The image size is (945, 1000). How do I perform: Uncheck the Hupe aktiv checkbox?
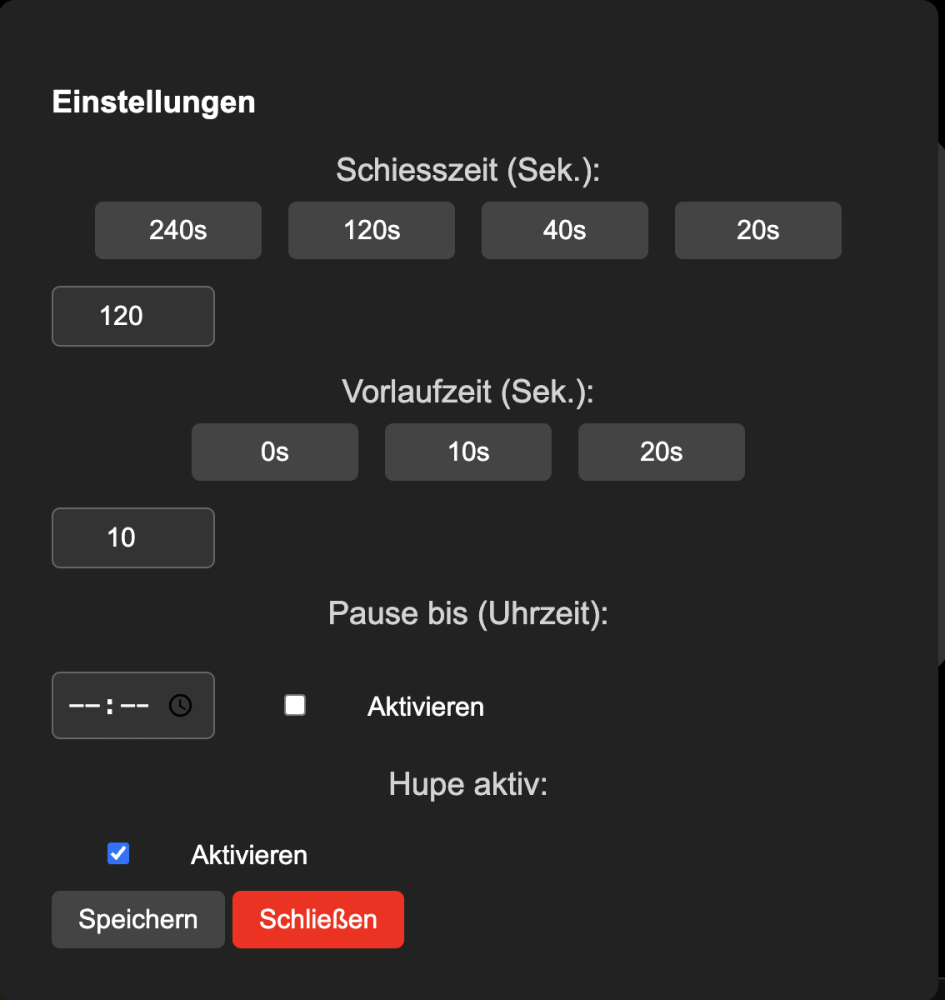click(x=118, y=854)
